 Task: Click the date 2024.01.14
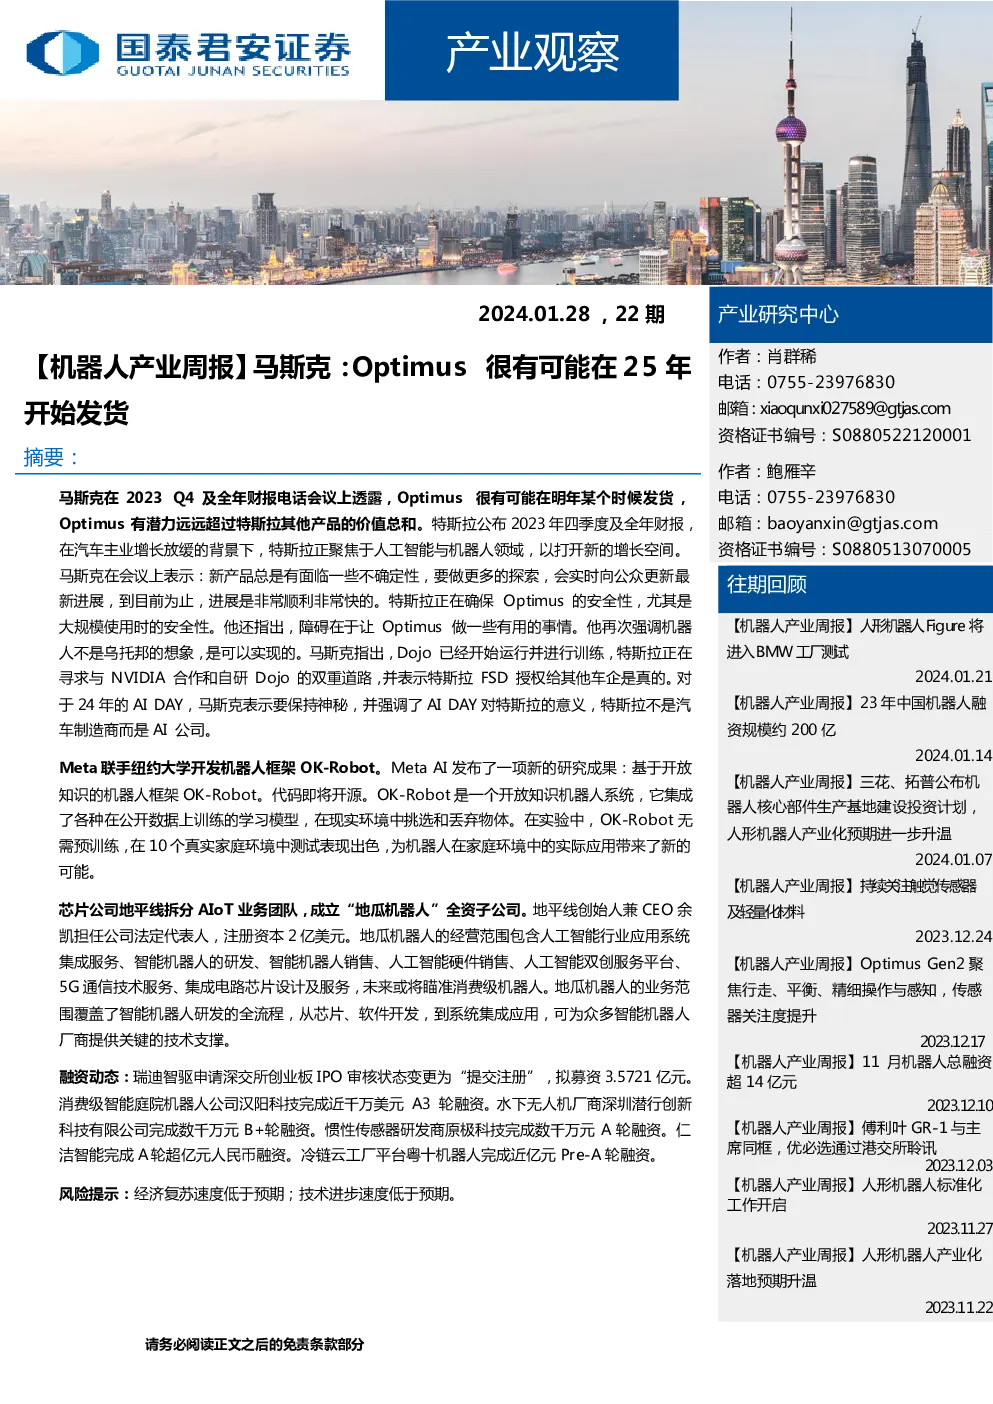pyautogui.click(x=953, y=756)
